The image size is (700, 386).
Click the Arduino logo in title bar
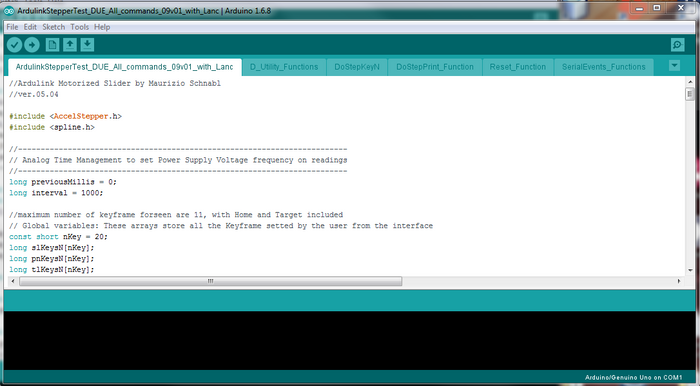pos(9,11)
